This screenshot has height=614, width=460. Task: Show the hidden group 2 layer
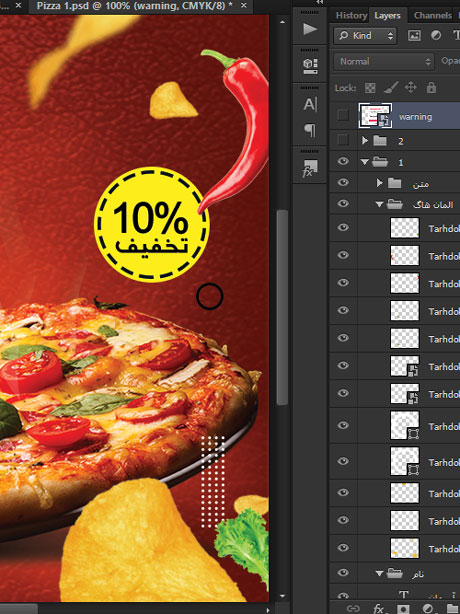coord(343,140)
